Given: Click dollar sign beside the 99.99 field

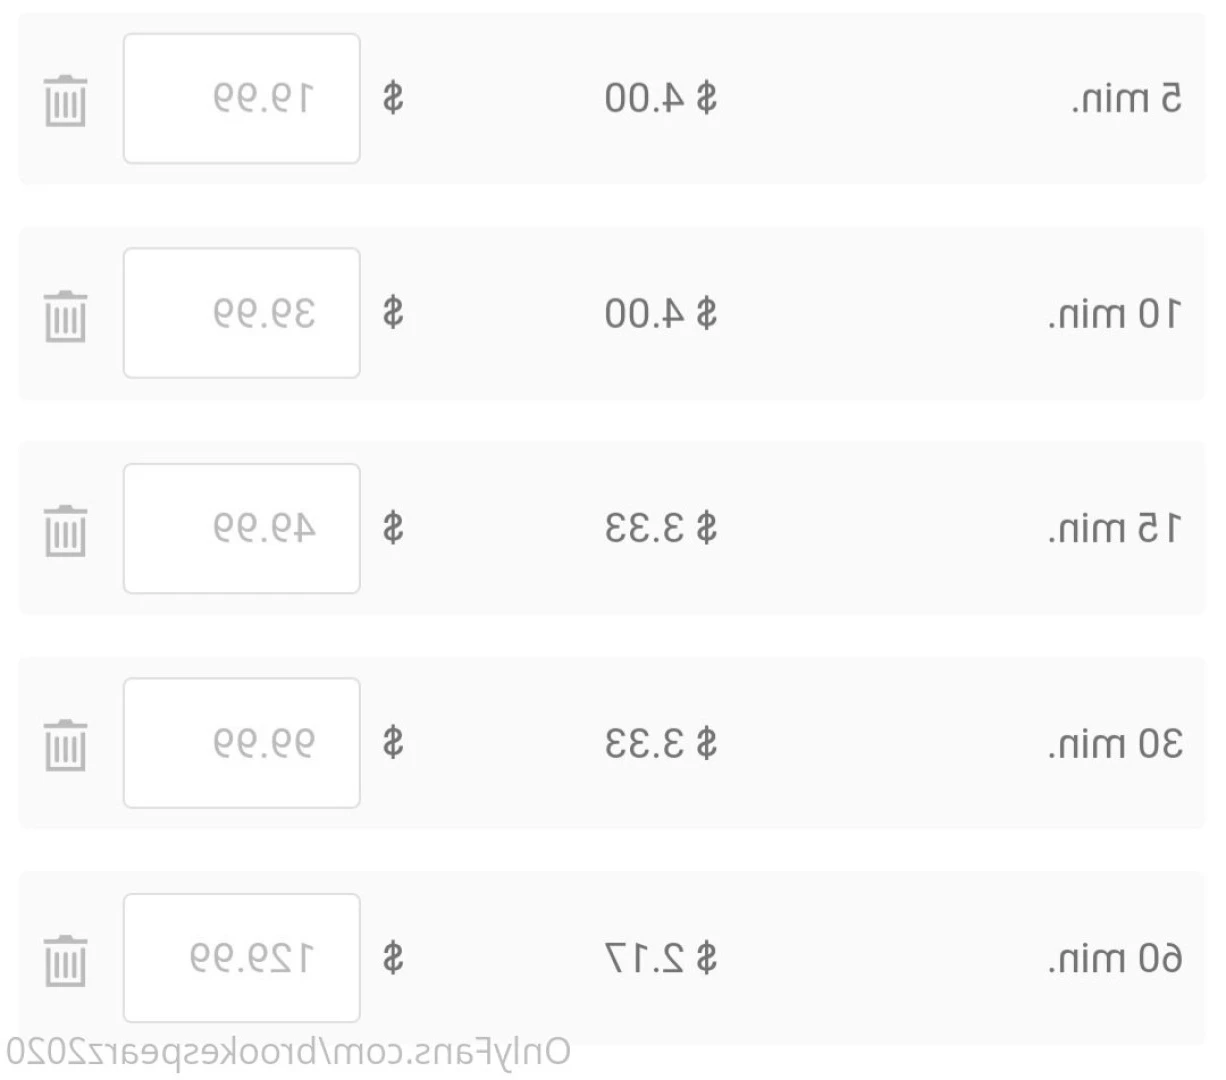Looking at the screenshot, I should pos(394,743).
